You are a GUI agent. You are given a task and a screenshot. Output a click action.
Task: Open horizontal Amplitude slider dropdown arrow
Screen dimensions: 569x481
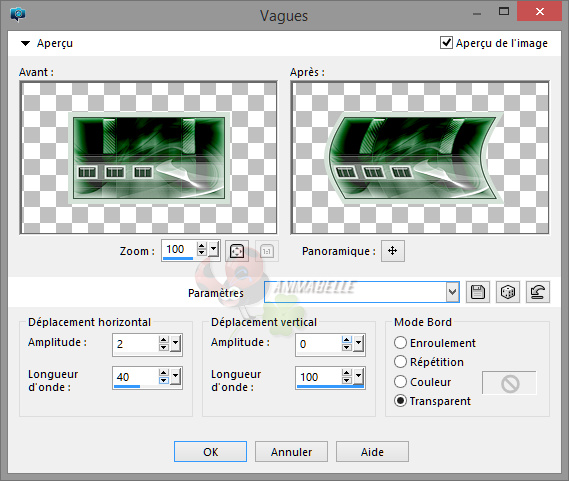click(x=176, y=343)
